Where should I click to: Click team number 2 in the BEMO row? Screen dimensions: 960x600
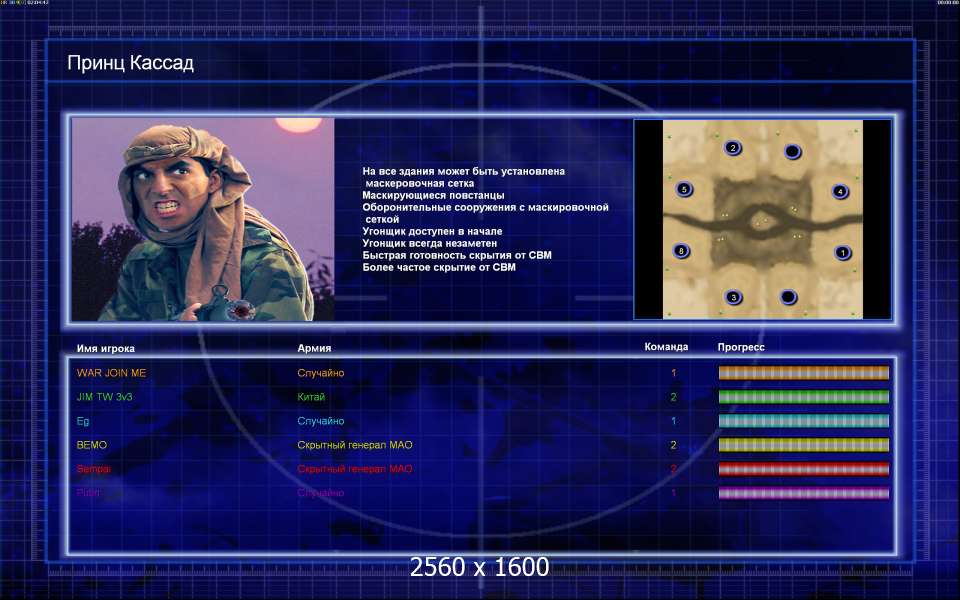tap(673, 445)
